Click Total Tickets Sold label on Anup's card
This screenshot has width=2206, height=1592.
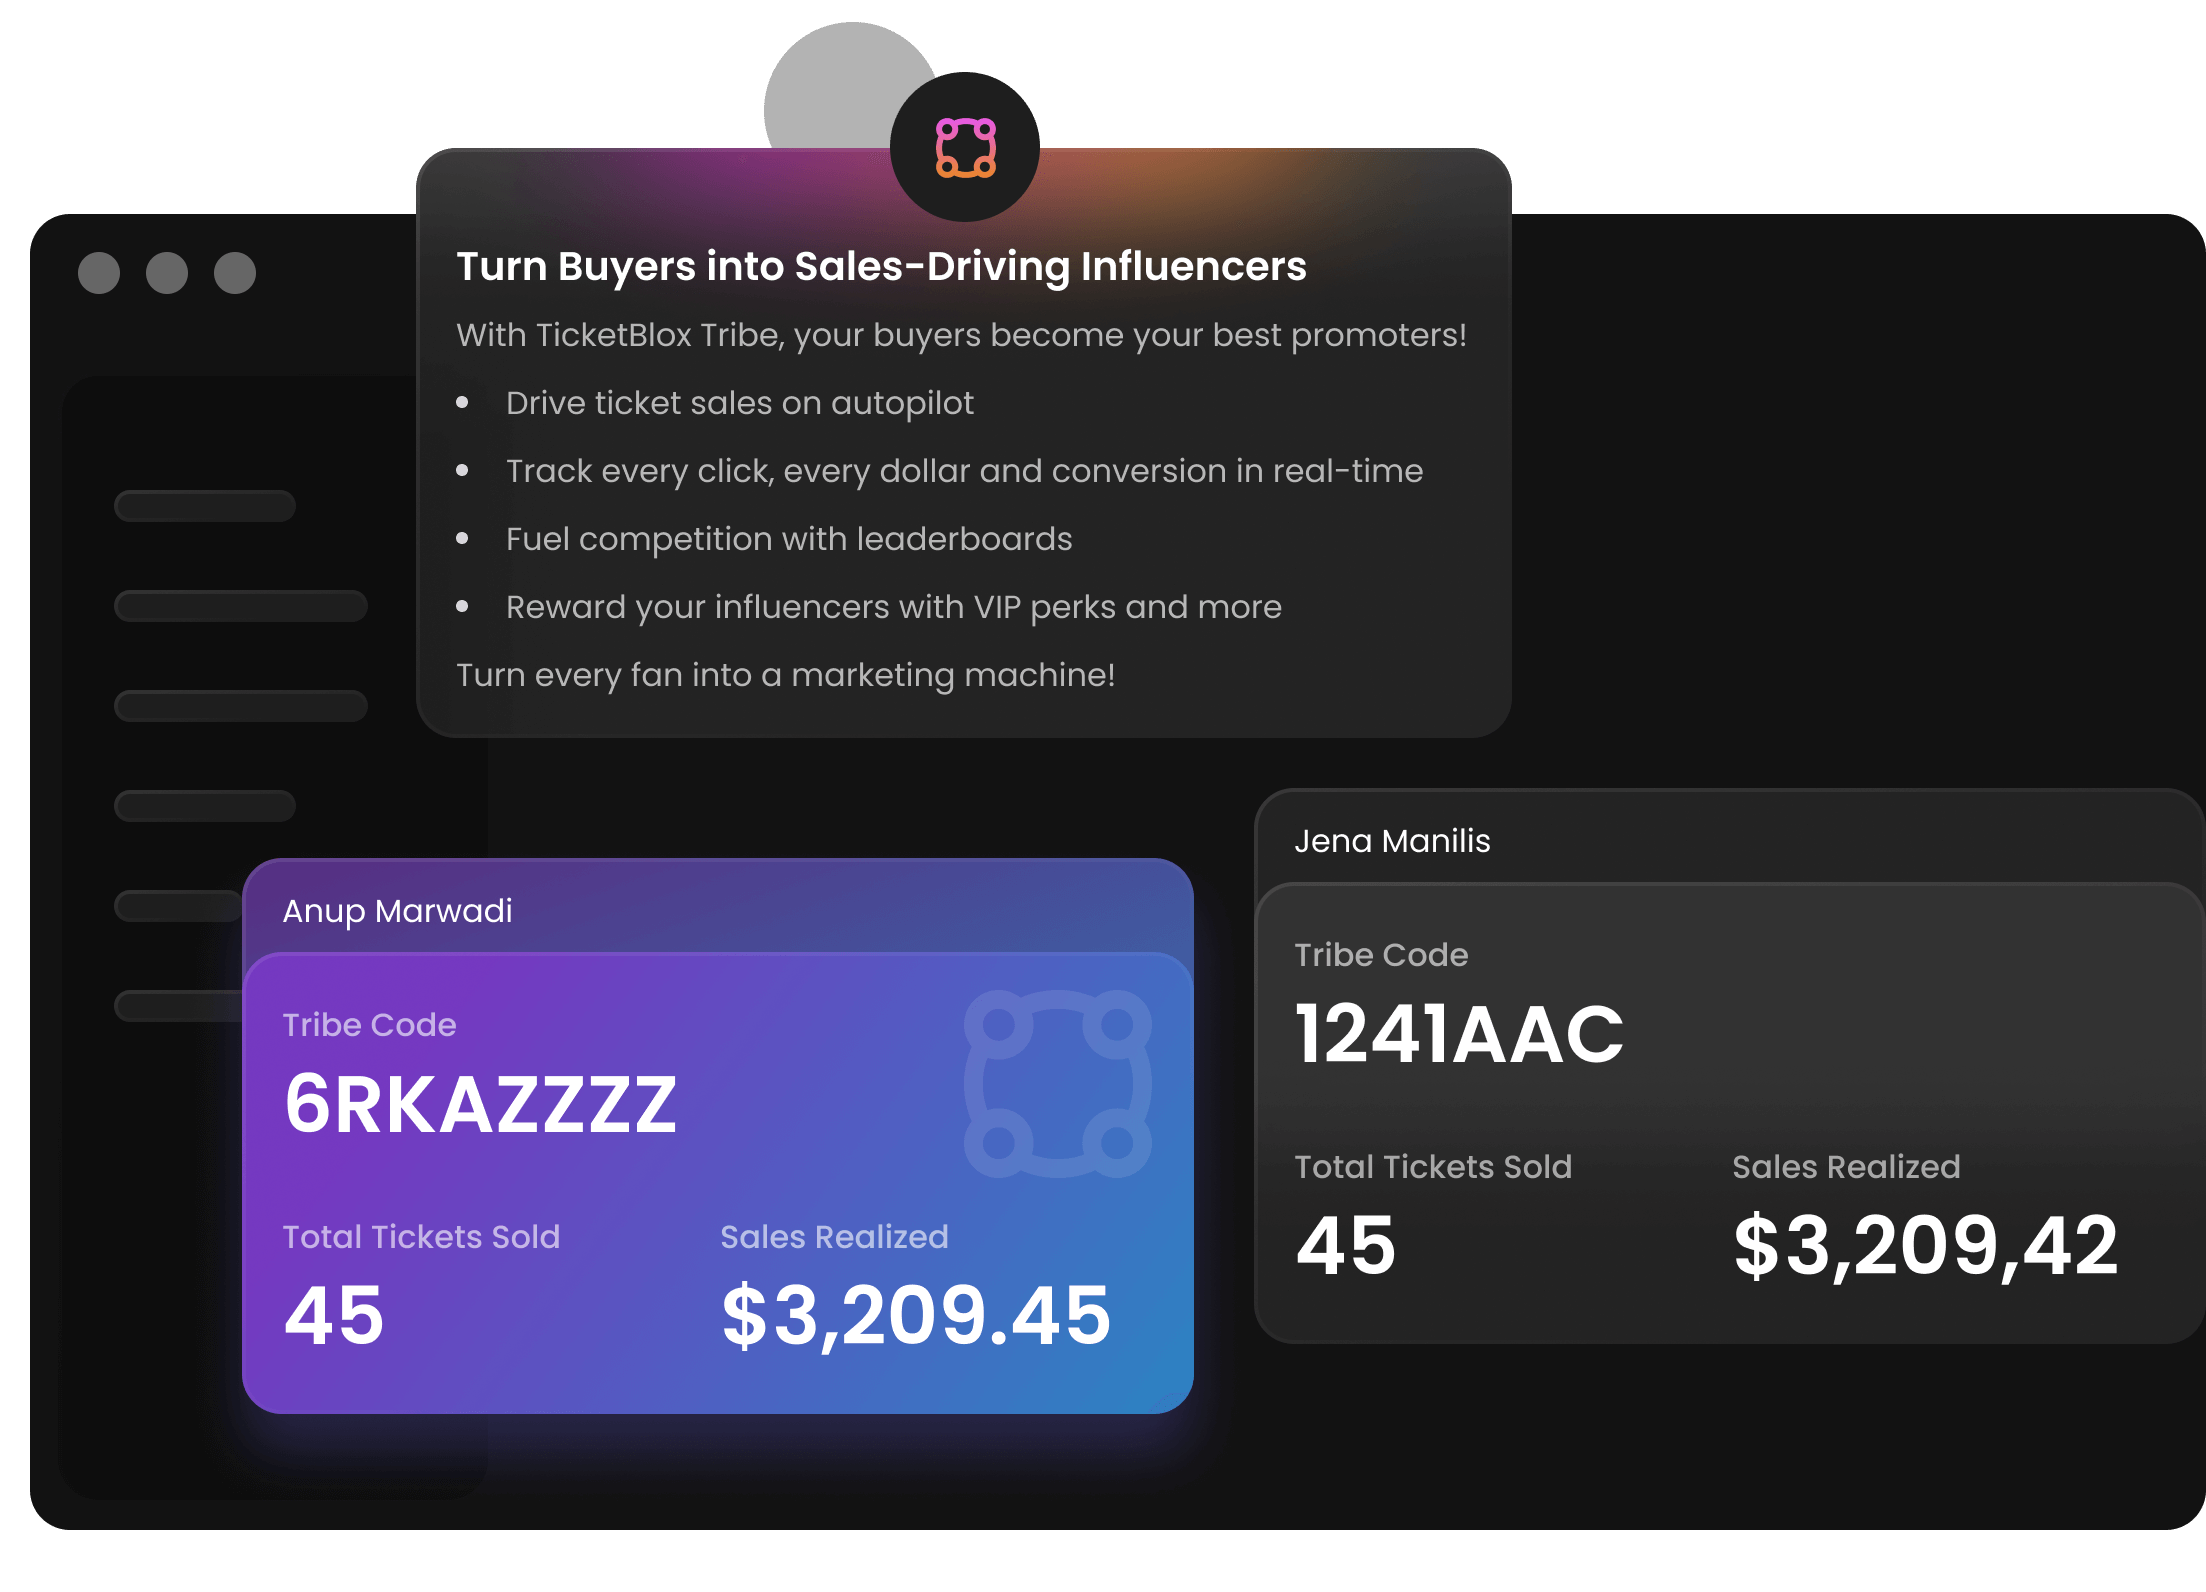pos(421,1237)
